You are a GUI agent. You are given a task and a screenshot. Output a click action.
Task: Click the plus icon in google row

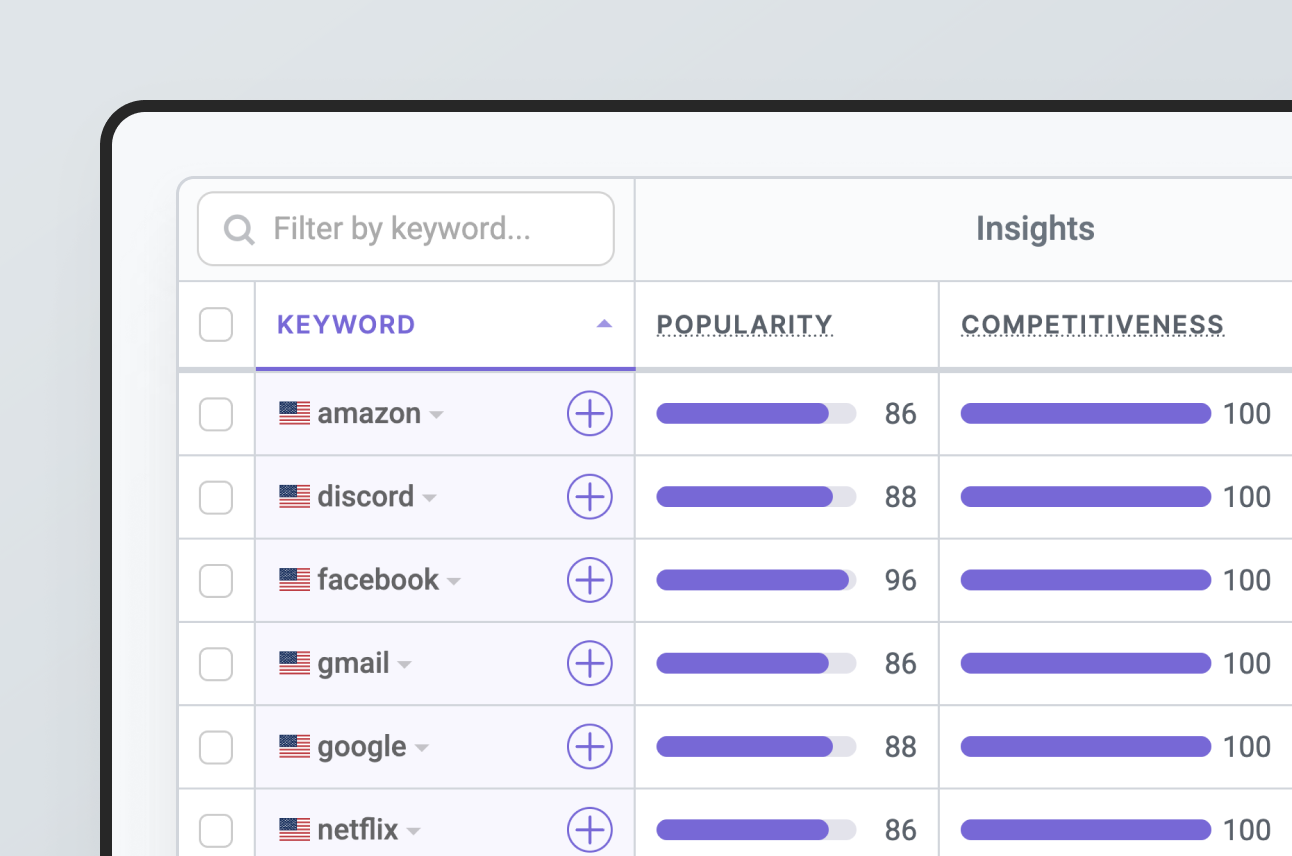click(590, 746)
